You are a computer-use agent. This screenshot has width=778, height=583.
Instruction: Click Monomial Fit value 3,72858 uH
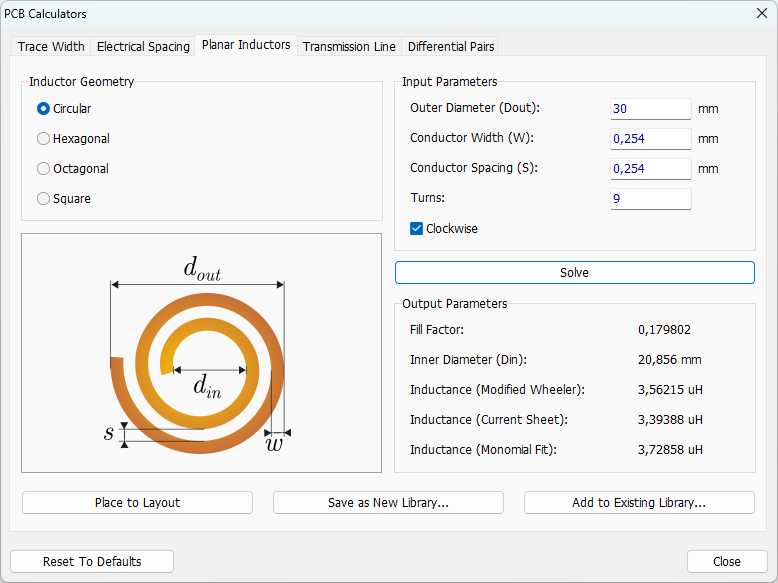(670, 450)
